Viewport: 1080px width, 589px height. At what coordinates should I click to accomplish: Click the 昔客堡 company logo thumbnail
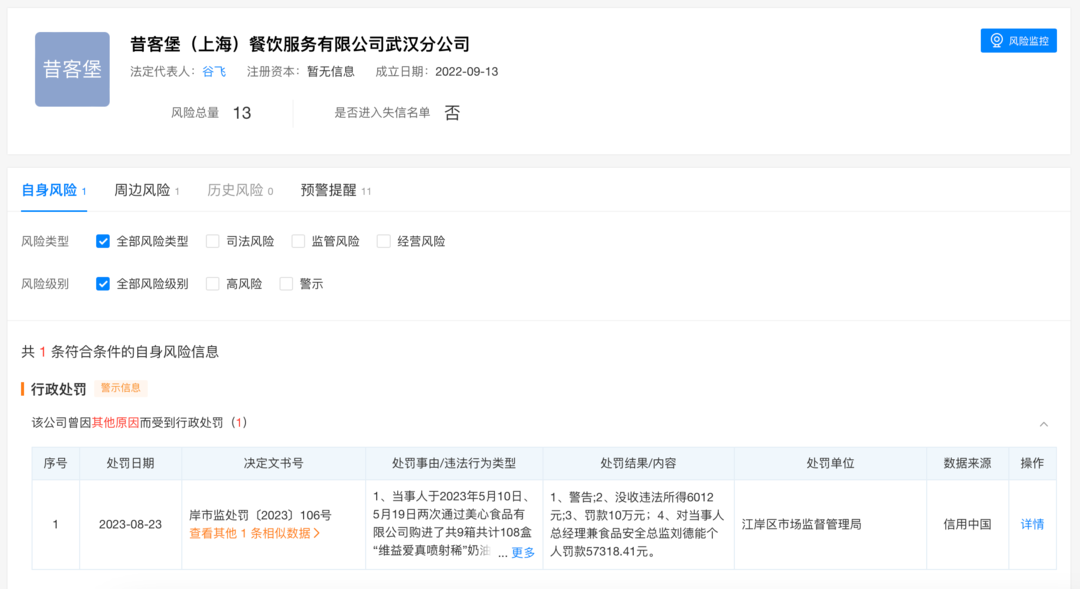tap(72, 69)
